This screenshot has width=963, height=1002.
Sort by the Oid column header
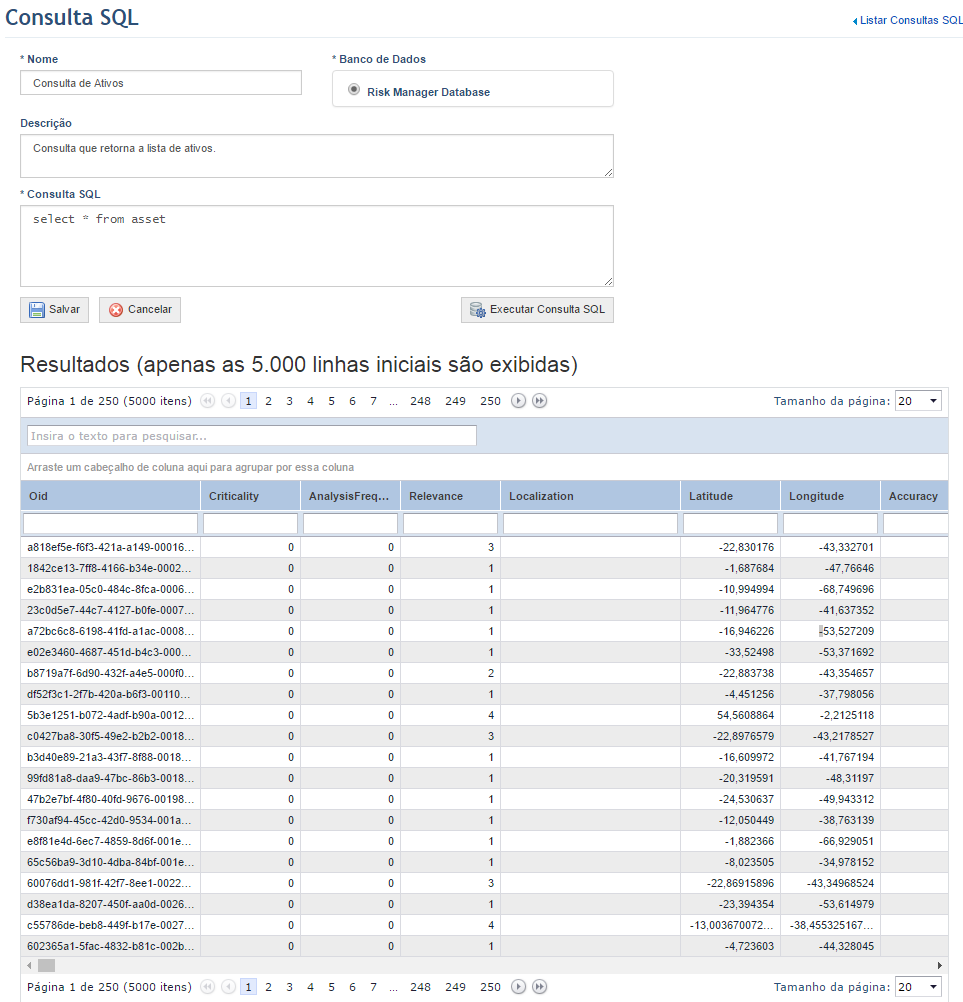(x=111, y=496)
